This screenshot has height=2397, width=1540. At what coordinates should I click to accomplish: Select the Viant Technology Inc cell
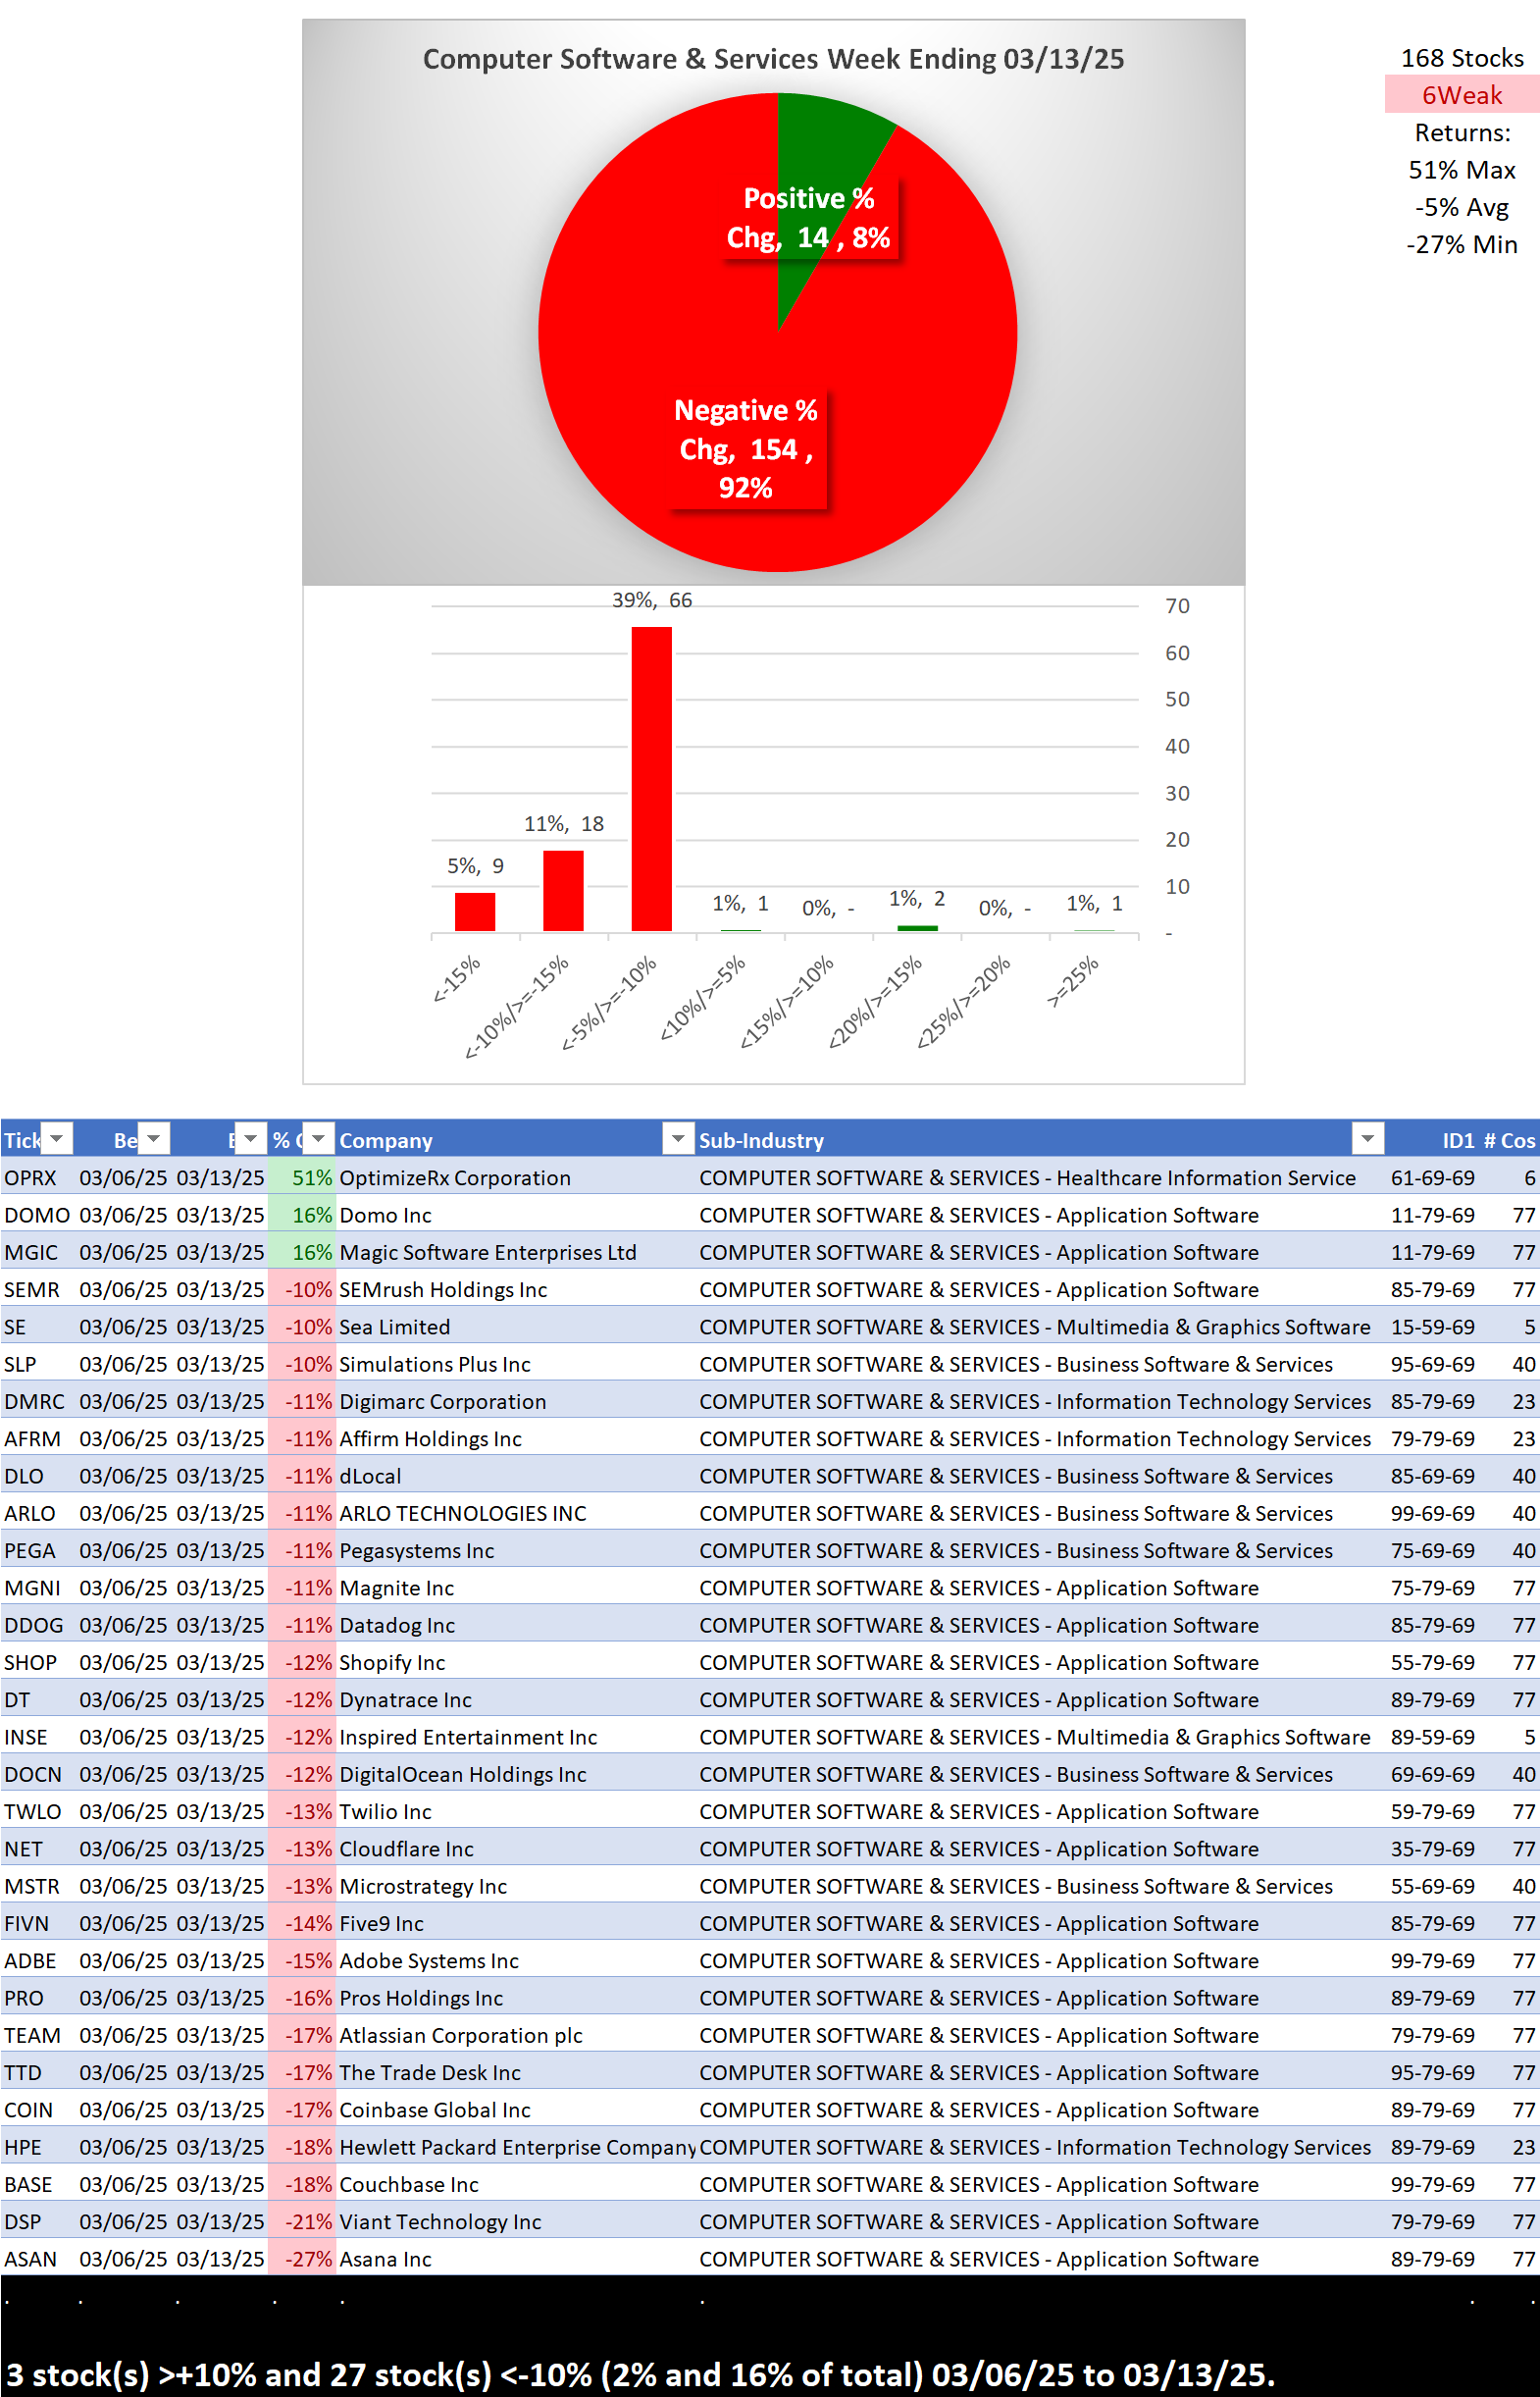[x=516, y=2220]
